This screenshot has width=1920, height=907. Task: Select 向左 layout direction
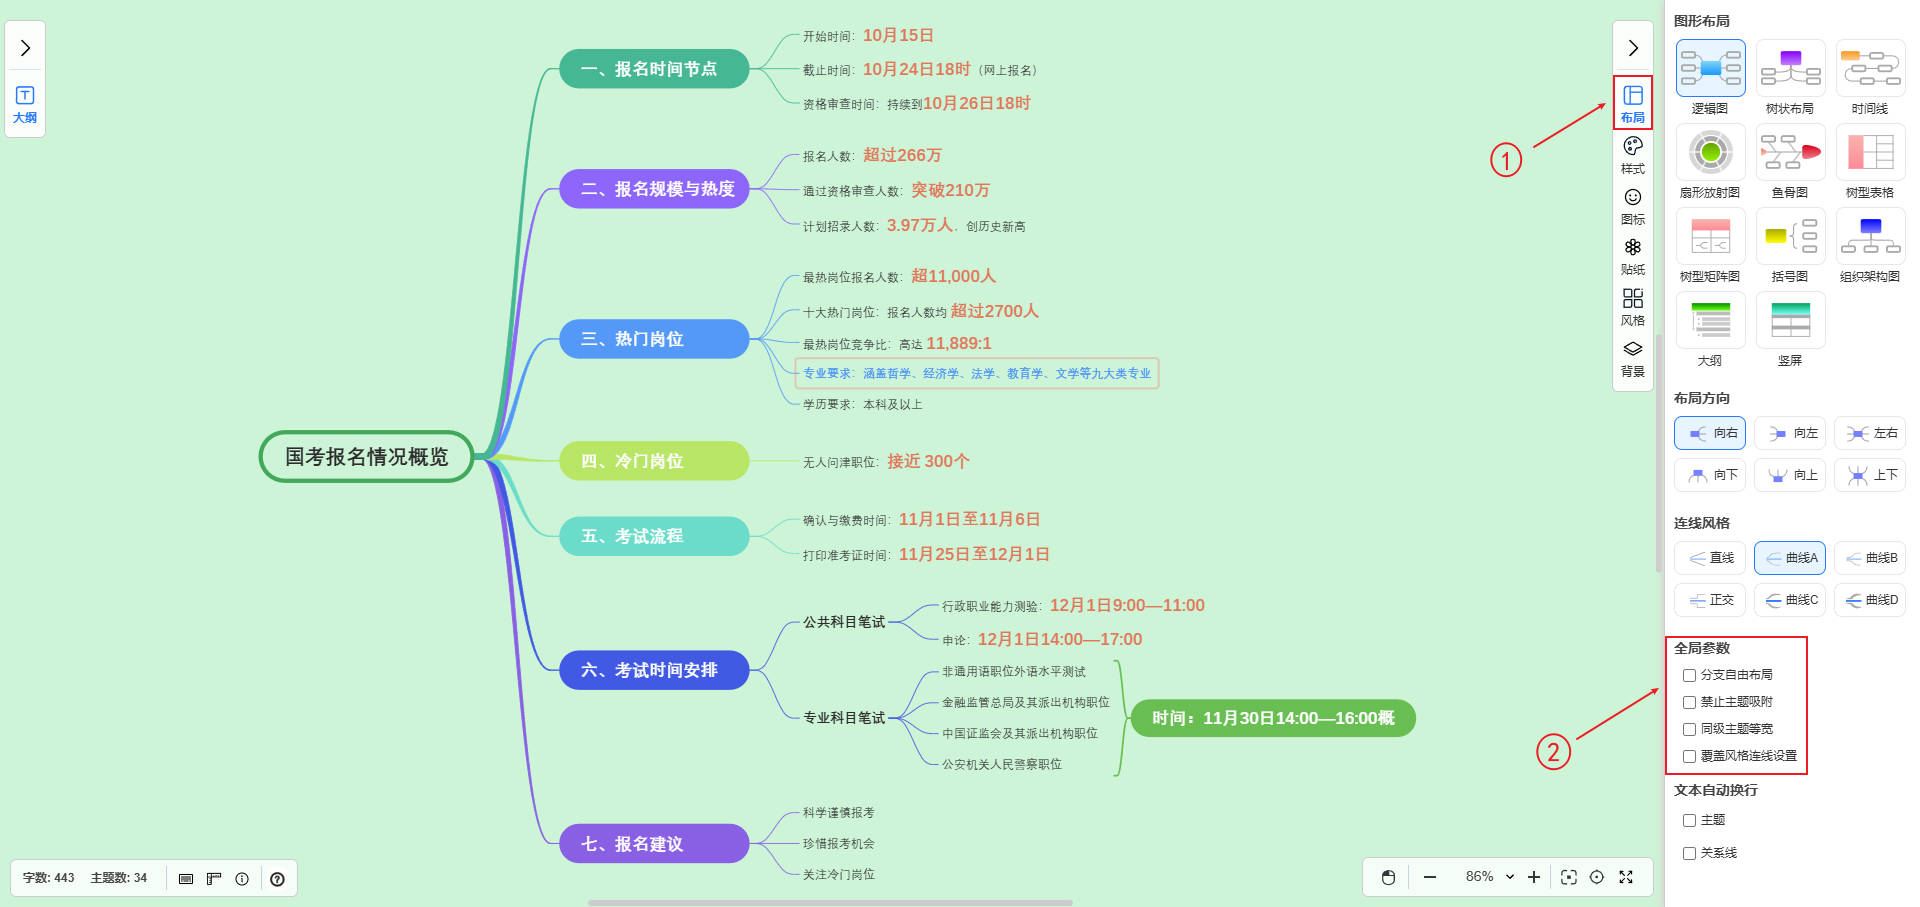pos(1790,433)
